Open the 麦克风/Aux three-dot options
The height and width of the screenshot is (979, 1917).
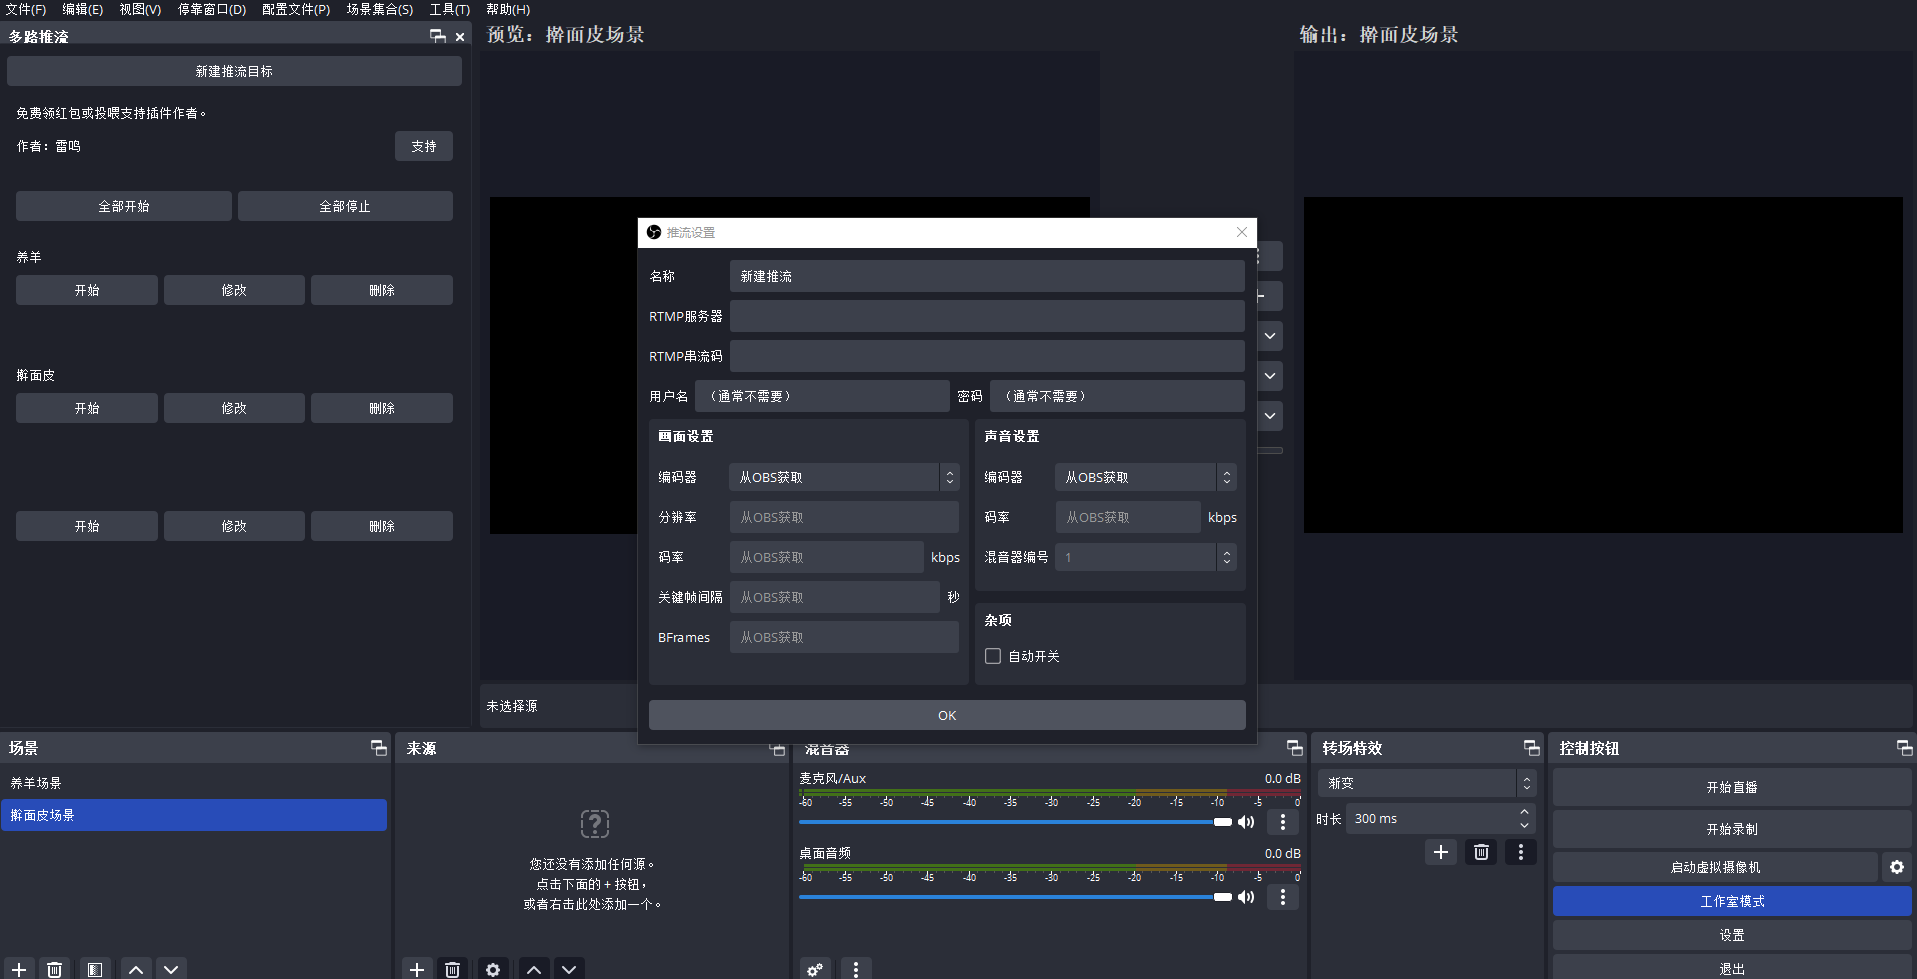click(x=1283, y=822)
